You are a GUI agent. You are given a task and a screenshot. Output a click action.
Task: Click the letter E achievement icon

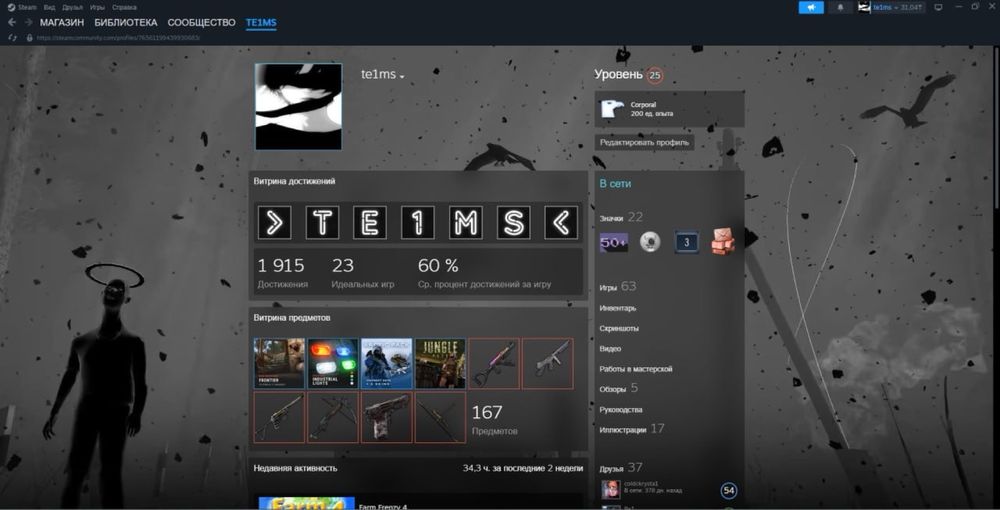tap(370, 222)
